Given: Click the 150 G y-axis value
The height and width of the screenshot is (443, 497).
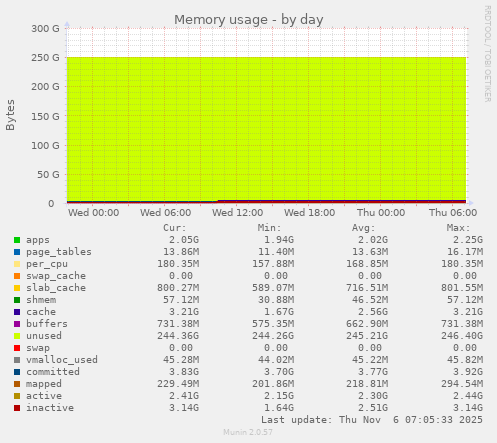Looking at the screenshot, I should [x=45, y=116].
